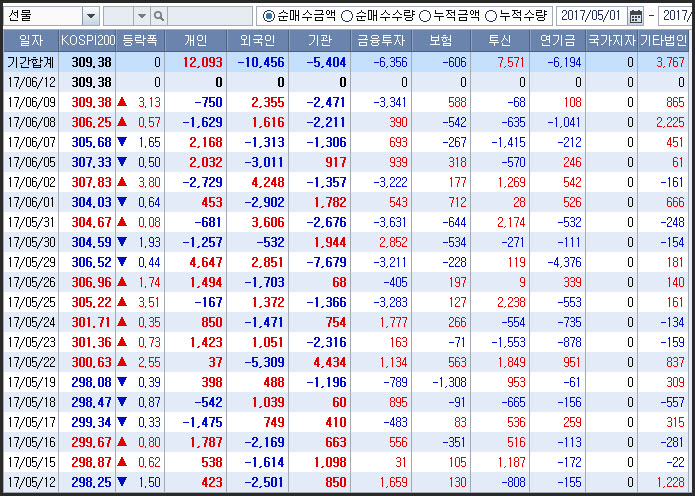
Task: Click the KOSPI200 column header
Action: [87, 41]
